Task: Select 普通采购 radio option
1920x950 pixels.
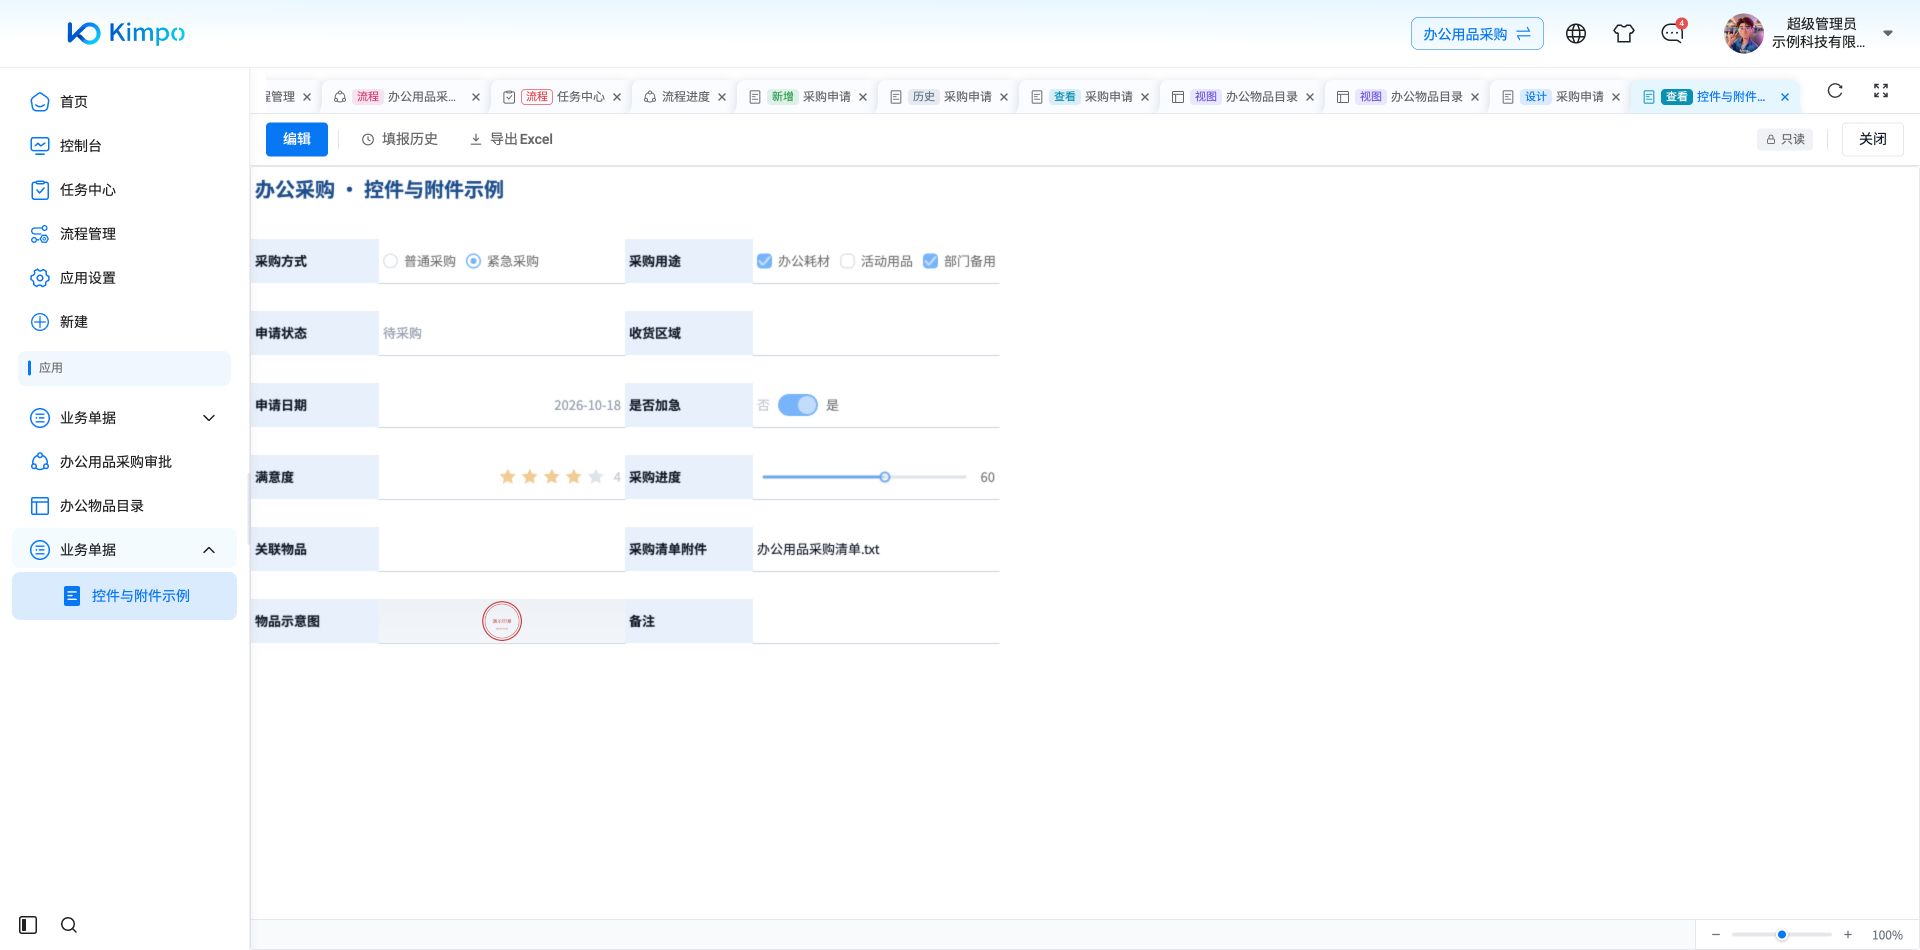Action: point(419,261)
